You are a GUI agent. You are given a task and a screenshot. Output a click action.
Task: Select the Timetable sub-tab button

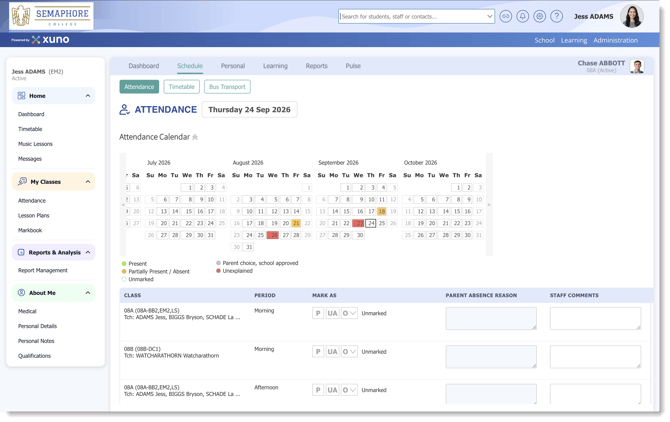click(x=182, y=87)
